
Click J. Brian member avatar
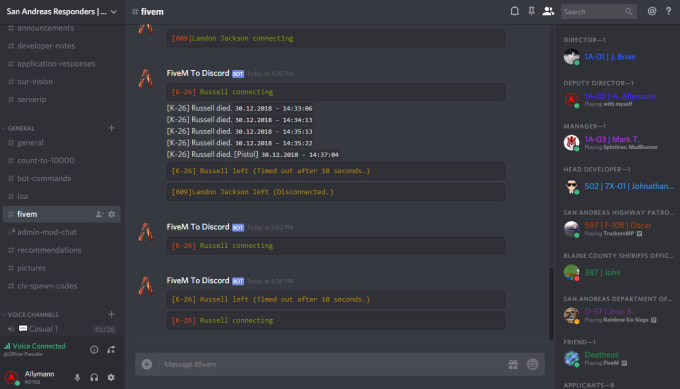click(571, 57)
